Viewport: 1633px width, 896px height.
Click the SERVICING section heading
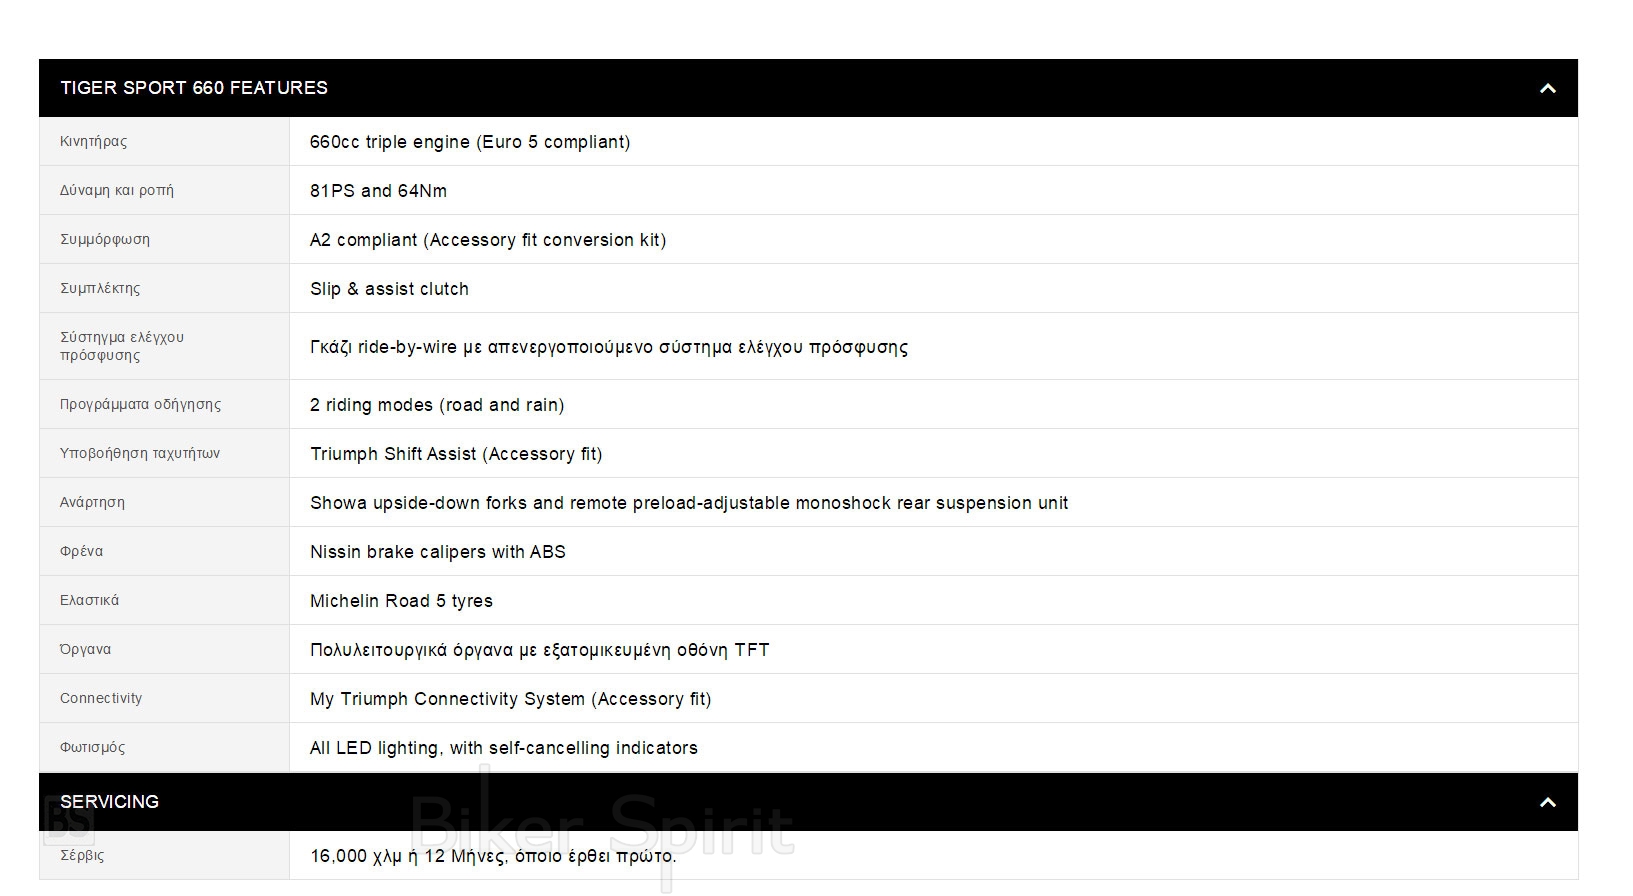[110, 802]
